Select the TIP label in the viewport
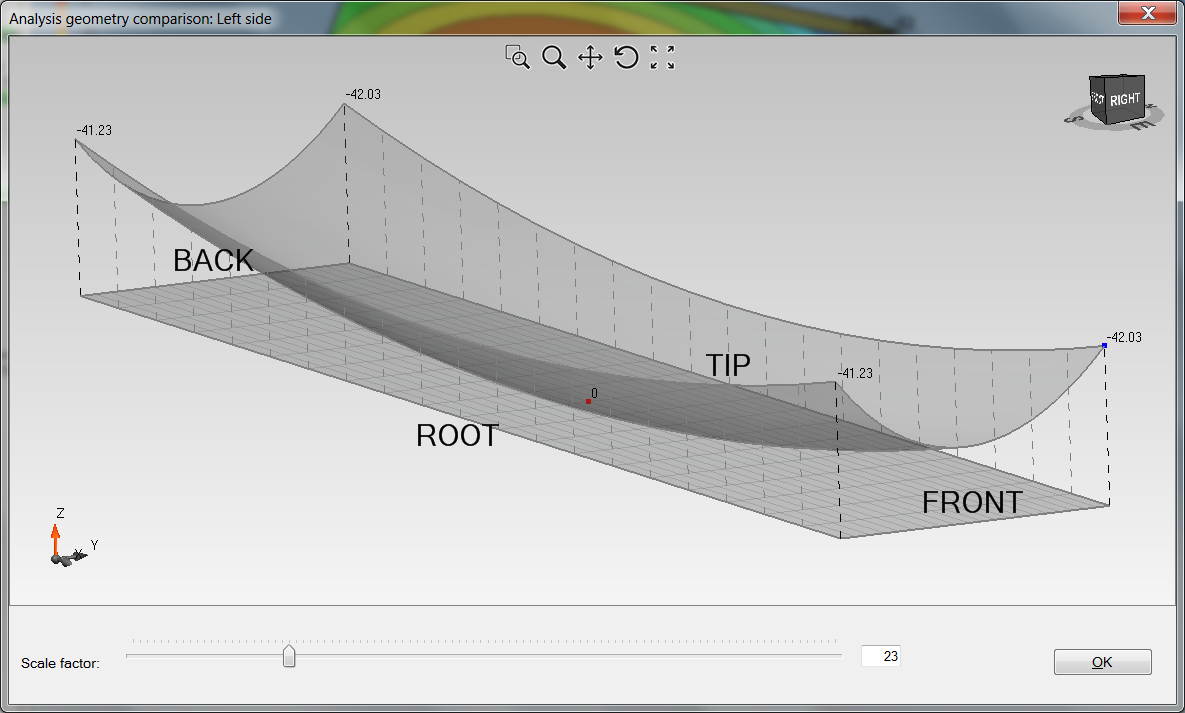 [x=728, y=366]
